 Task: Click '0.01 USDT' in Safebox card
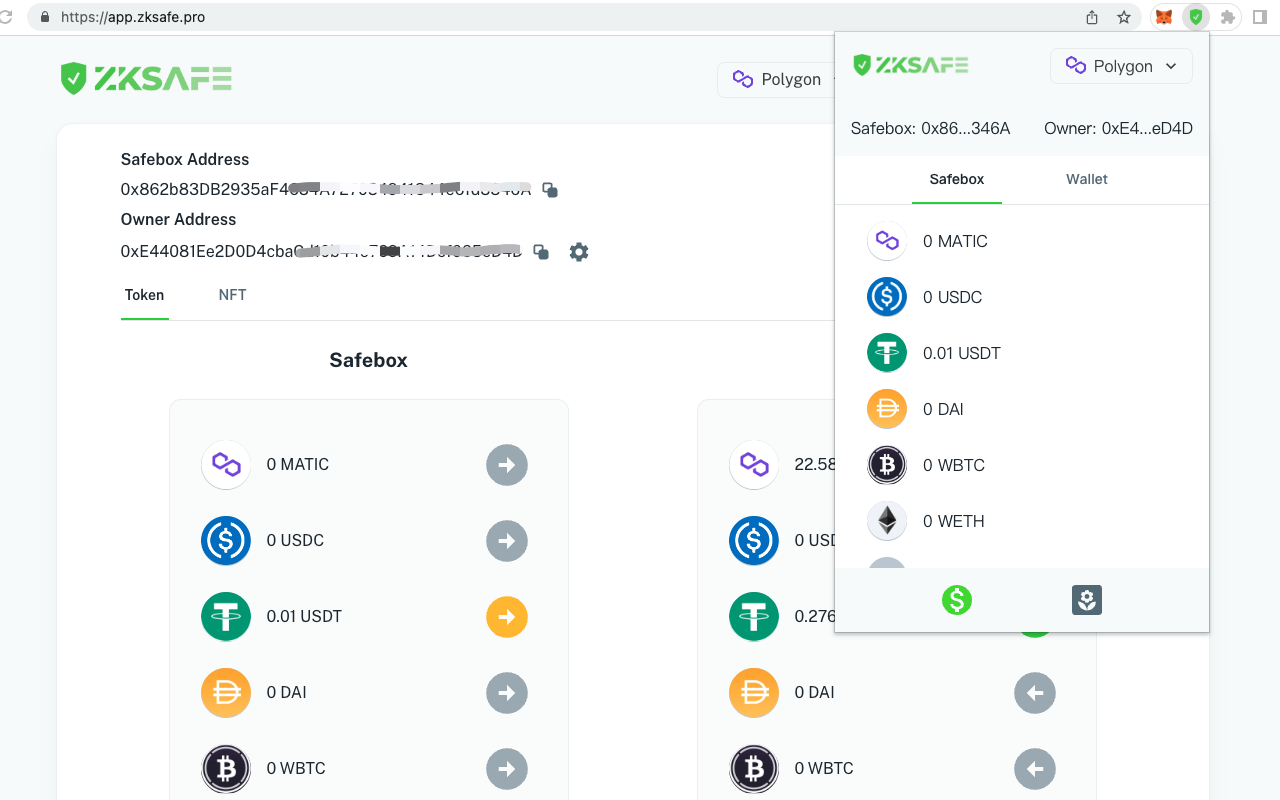[x=304, y=617]
